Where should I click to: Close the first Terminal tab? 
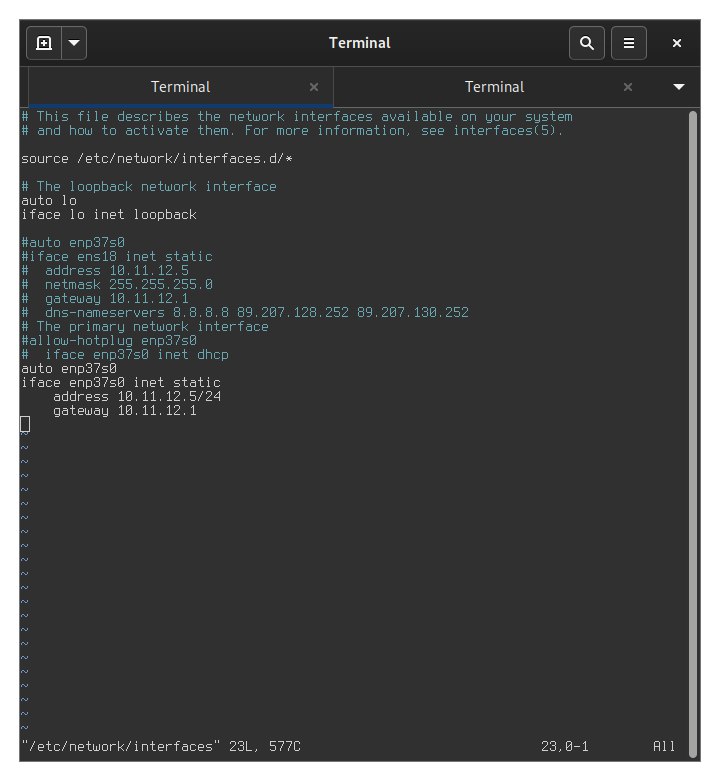pos(314,87)
